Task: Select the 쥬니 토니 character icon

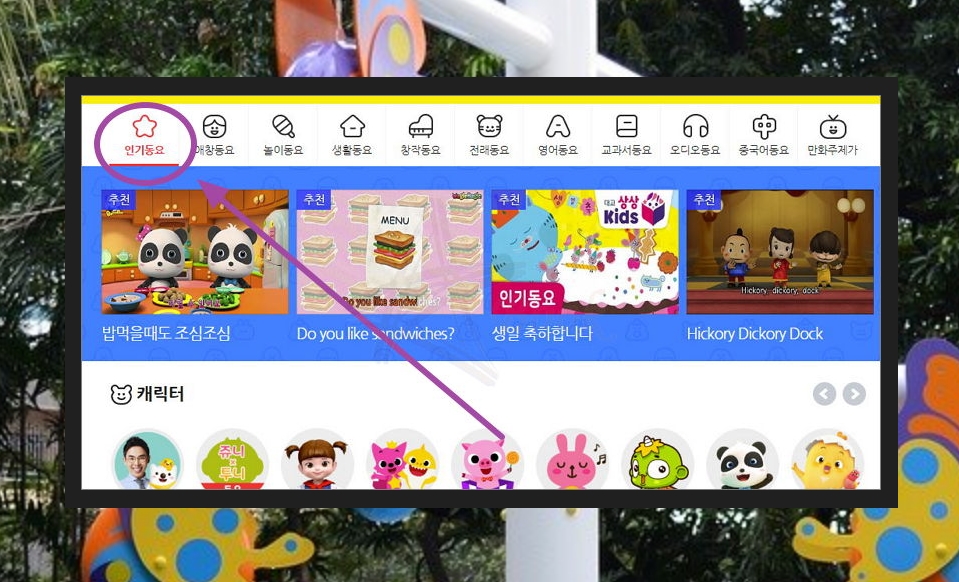Action: [232, 460]
